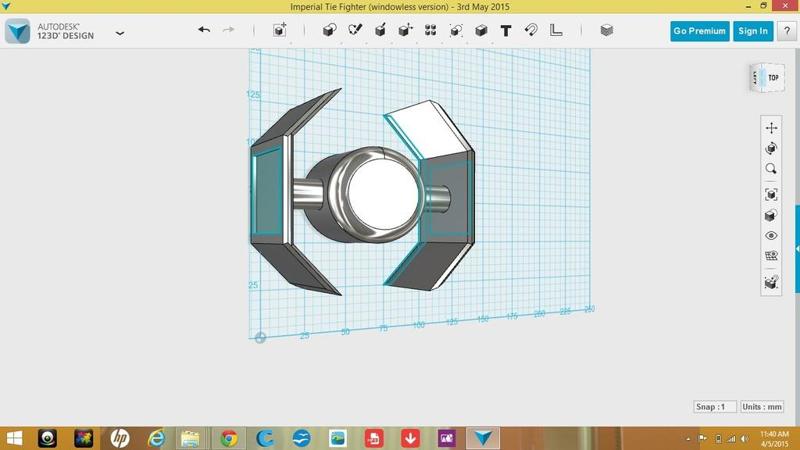Select the Measure tool

(x=556, y=30)
